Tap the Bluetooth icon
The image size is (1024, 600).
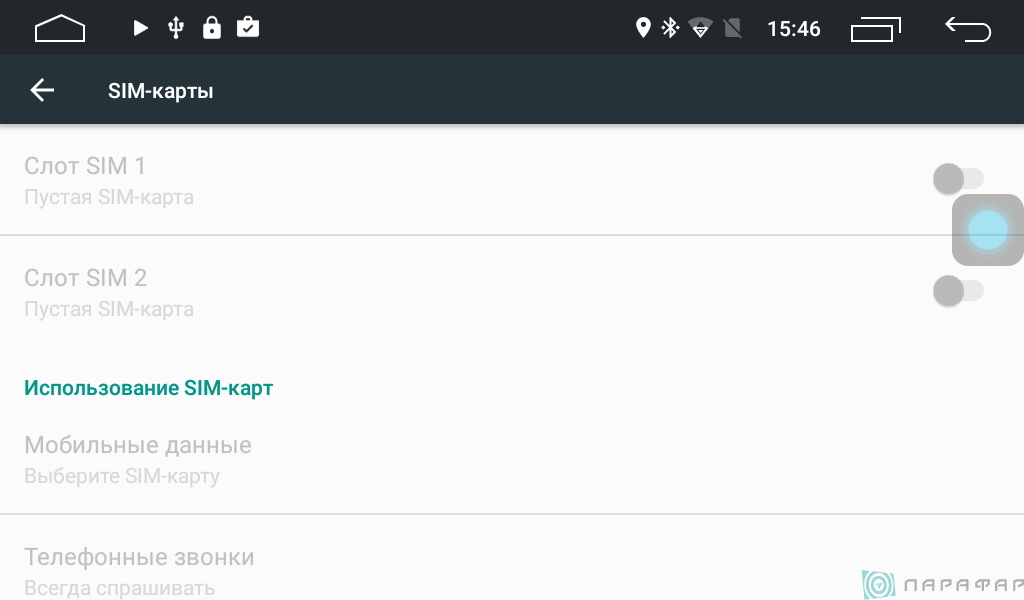coord(671,28)
